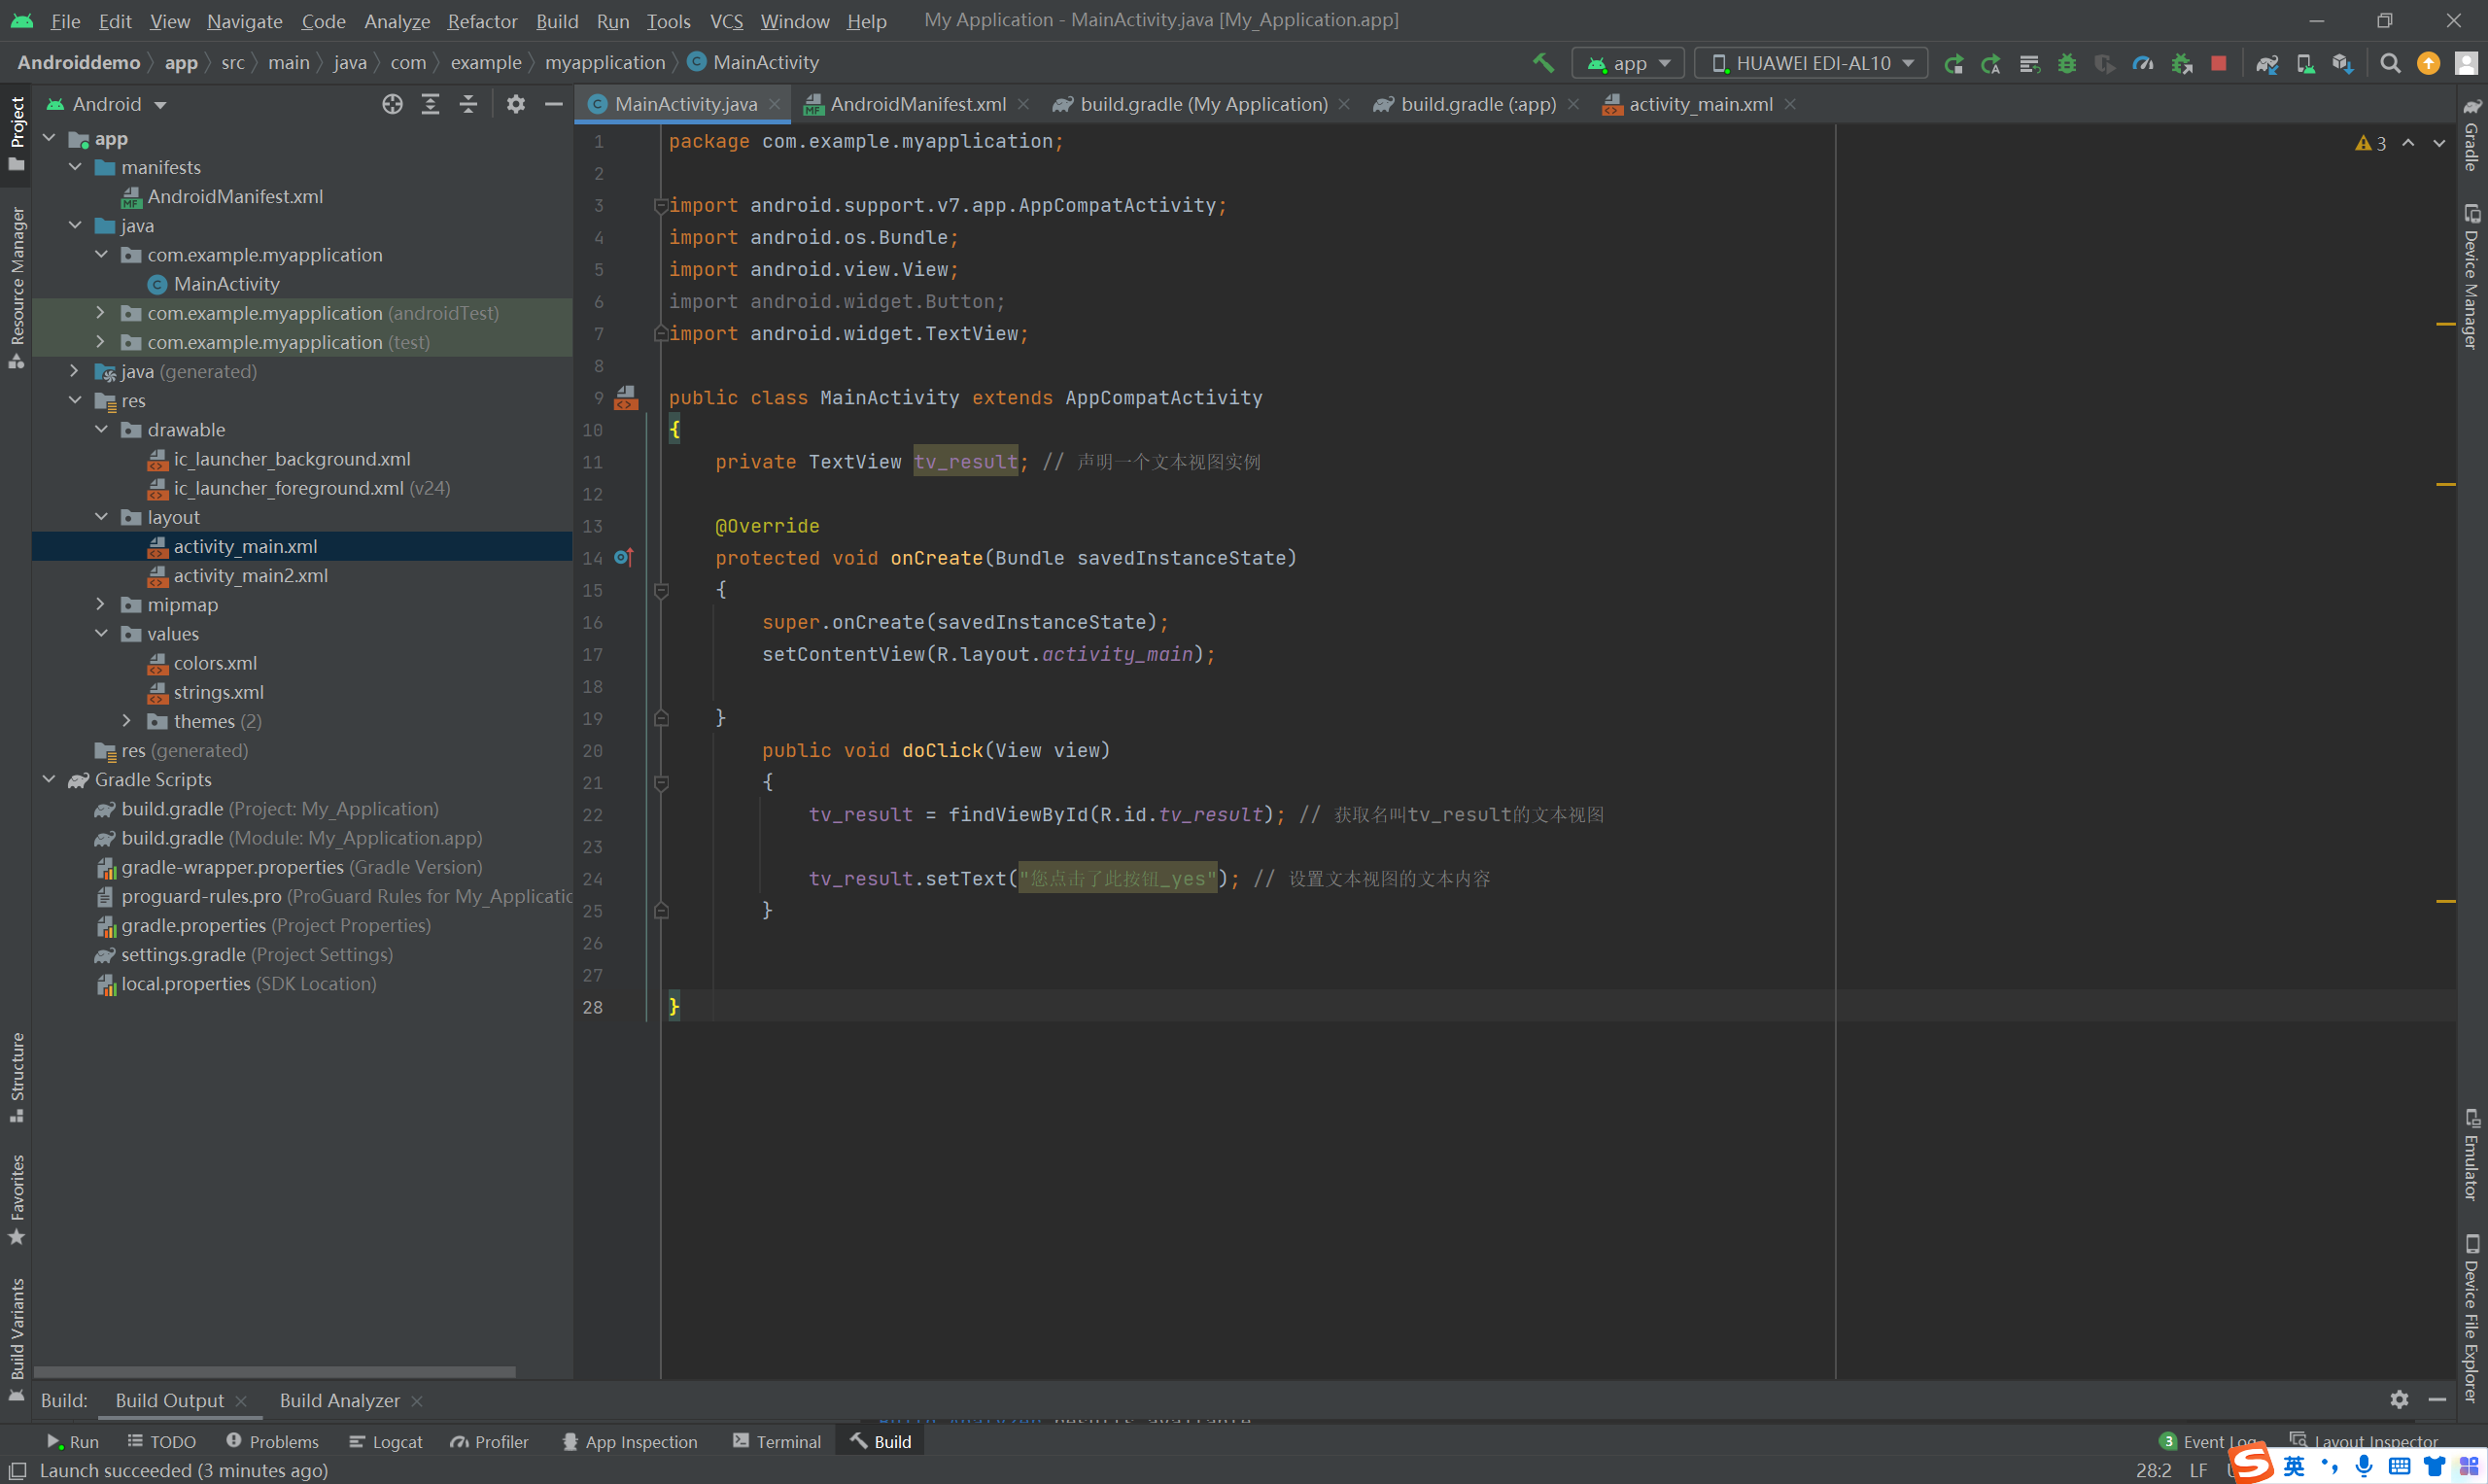The width and height of the screenshot is (2488, 1484).
Task: Open the Logcat tool window button
Action: [x=386, y=1441]
